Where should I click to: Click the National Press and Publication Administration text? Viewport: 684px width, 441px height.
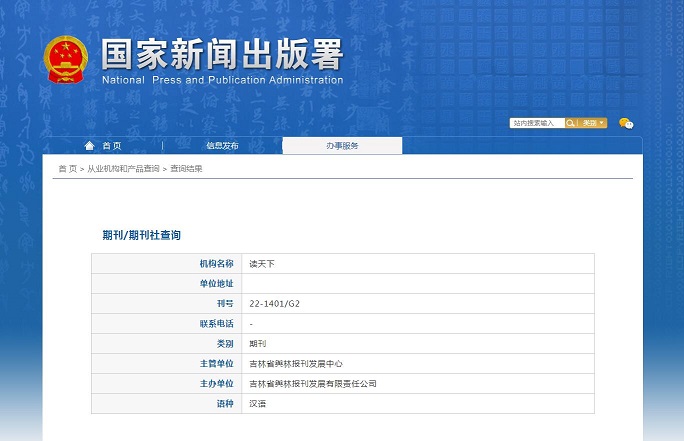pos(222,80)
